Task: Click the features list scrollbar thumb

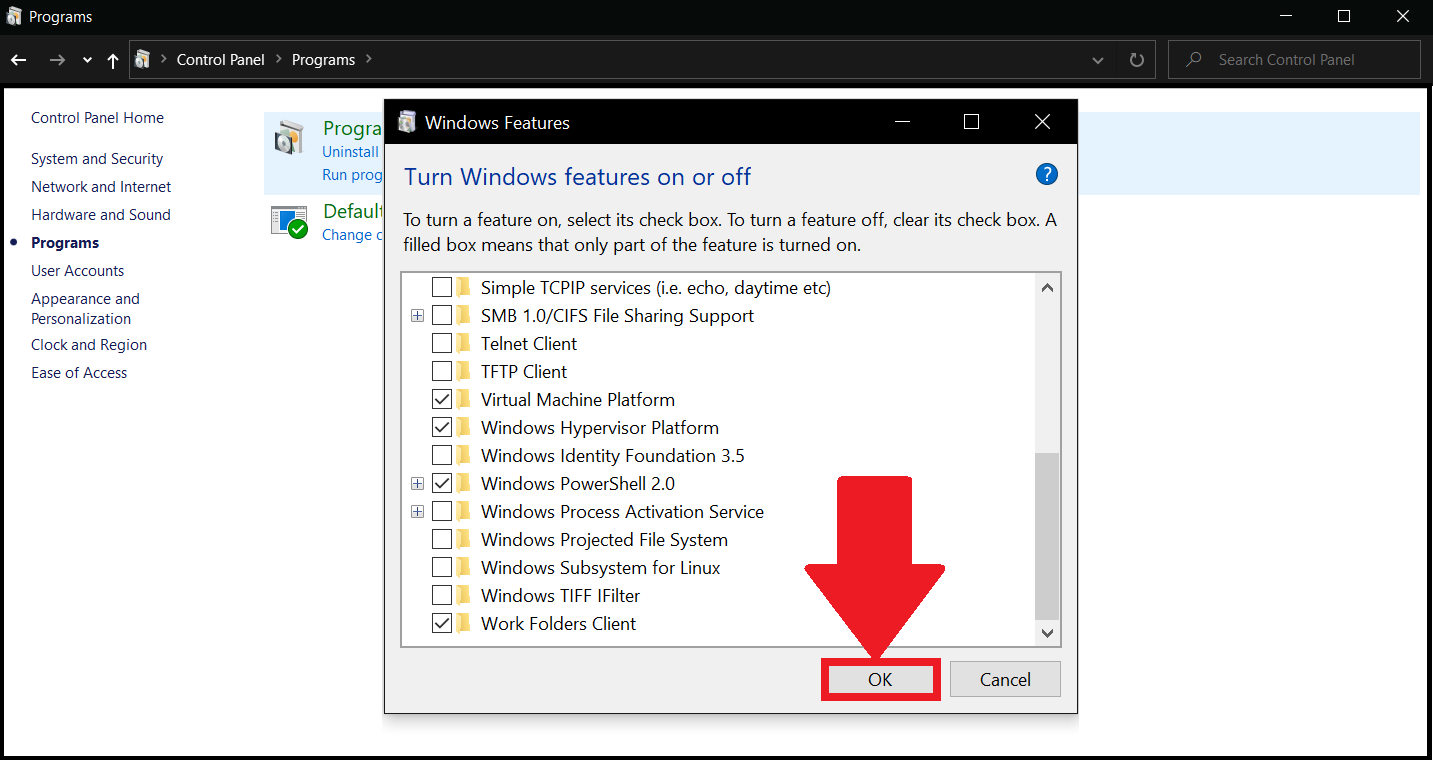Action: coord(1047,535)
